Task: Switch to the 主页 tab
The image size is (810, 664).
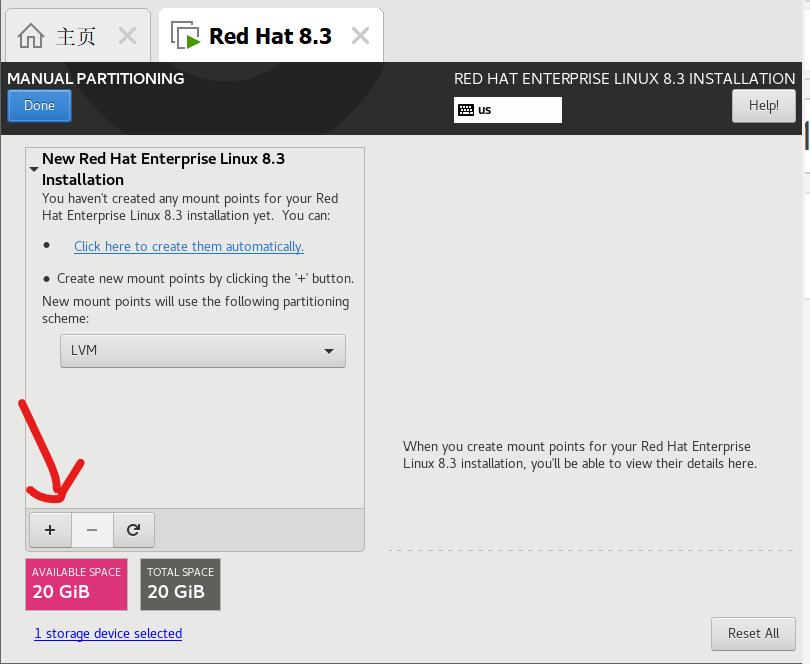Action: point(77,34)
